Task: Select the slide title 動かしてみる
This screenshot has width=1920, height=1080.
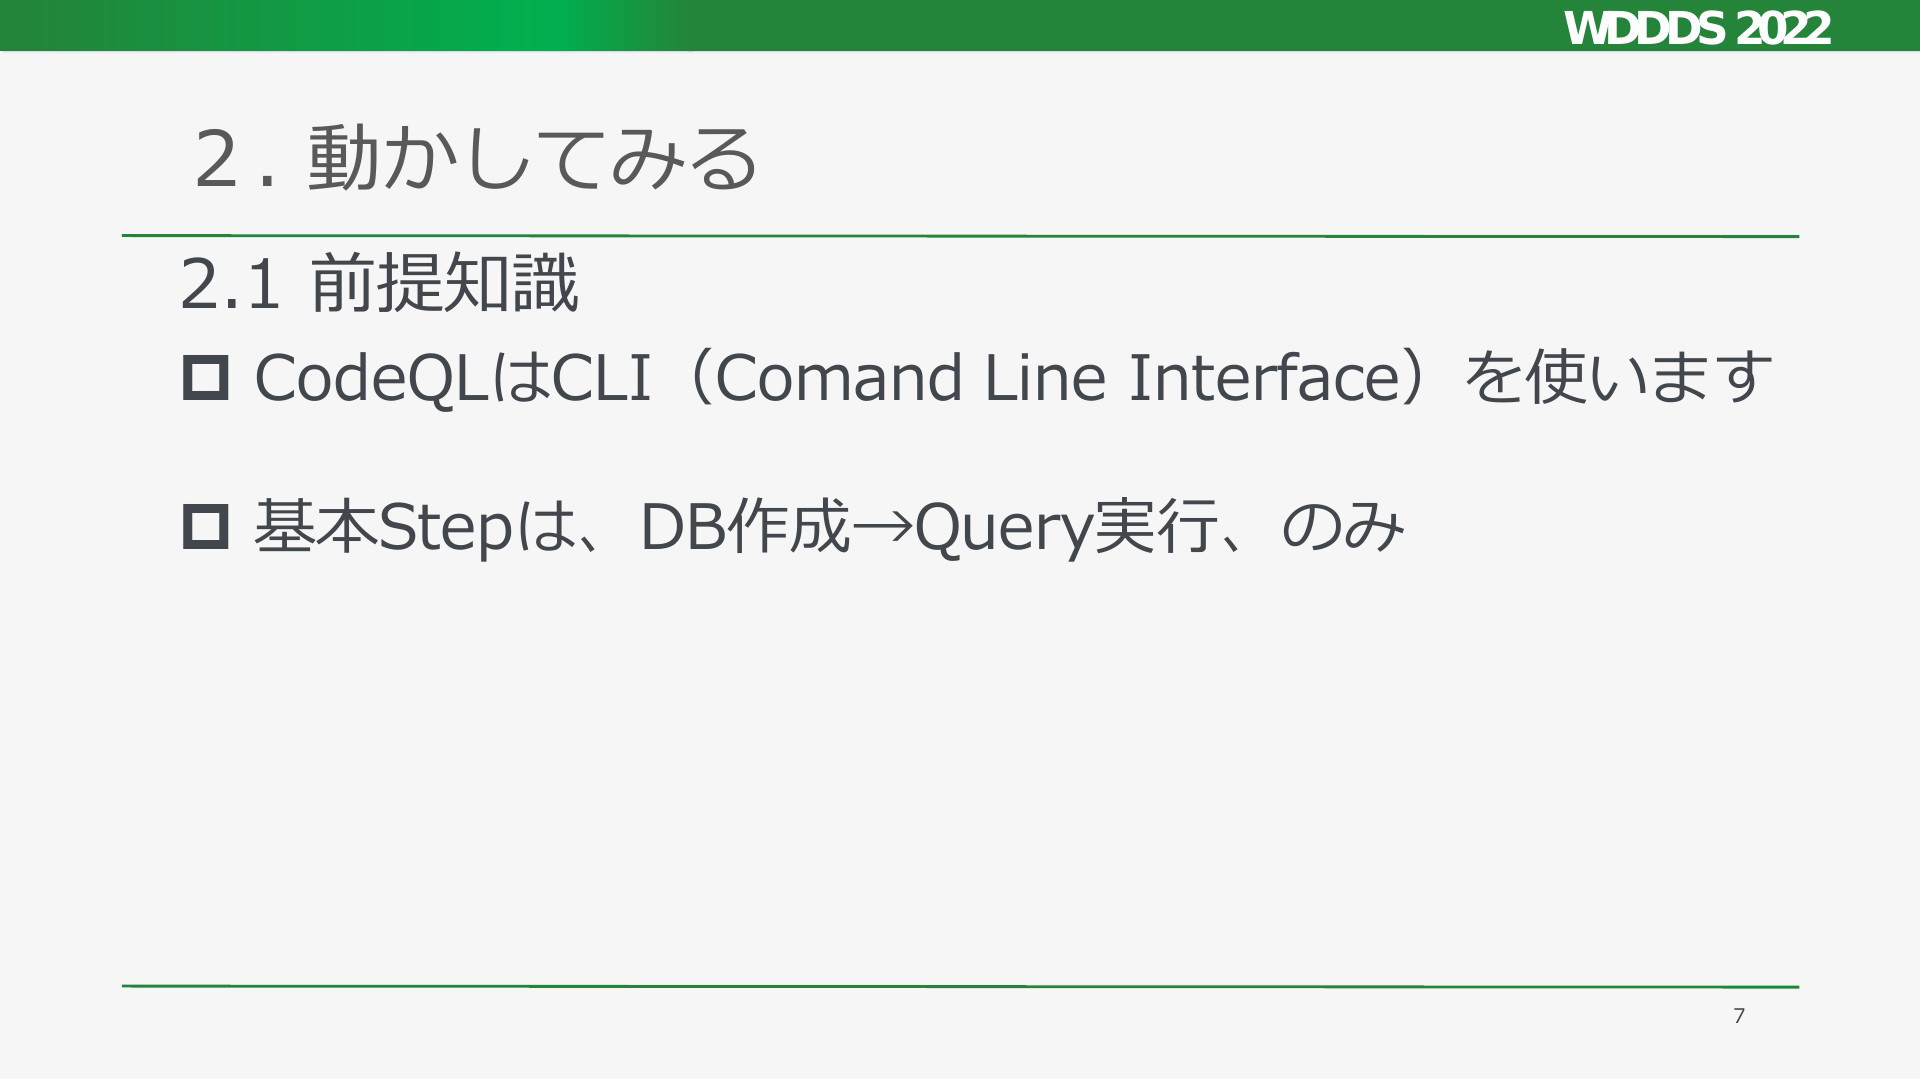Action: tap(532, 160)
